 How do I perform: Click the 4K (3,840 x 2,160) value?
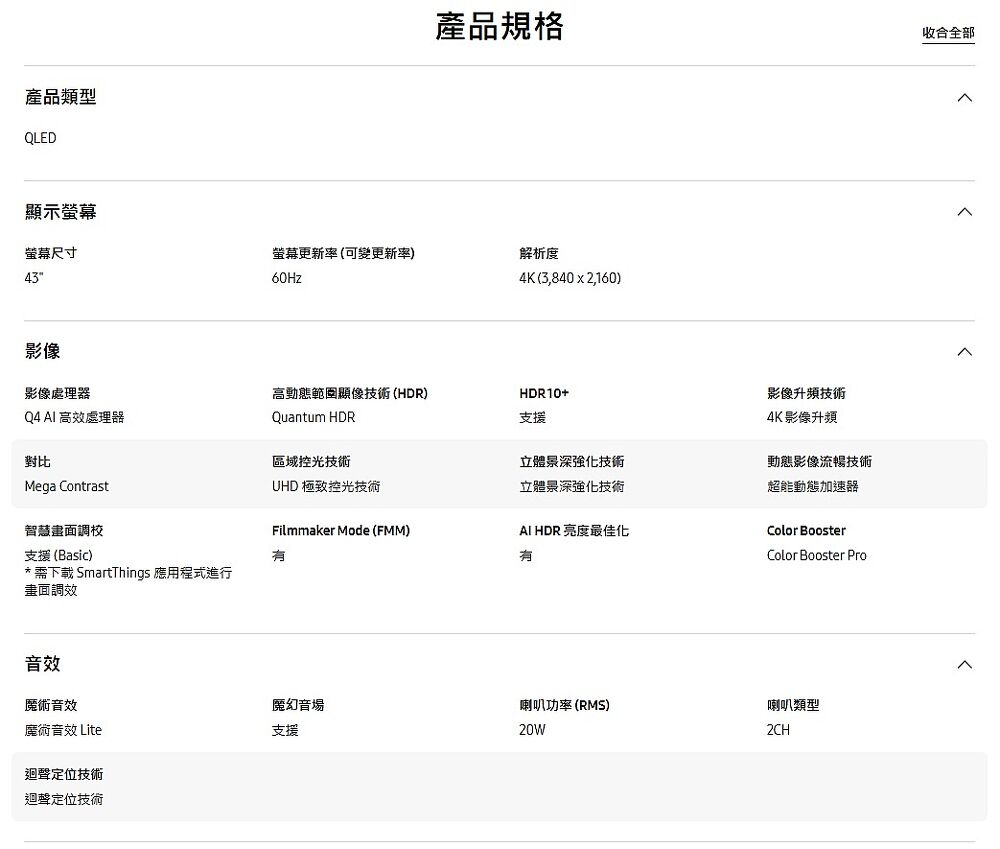click(x=570, y=277)
